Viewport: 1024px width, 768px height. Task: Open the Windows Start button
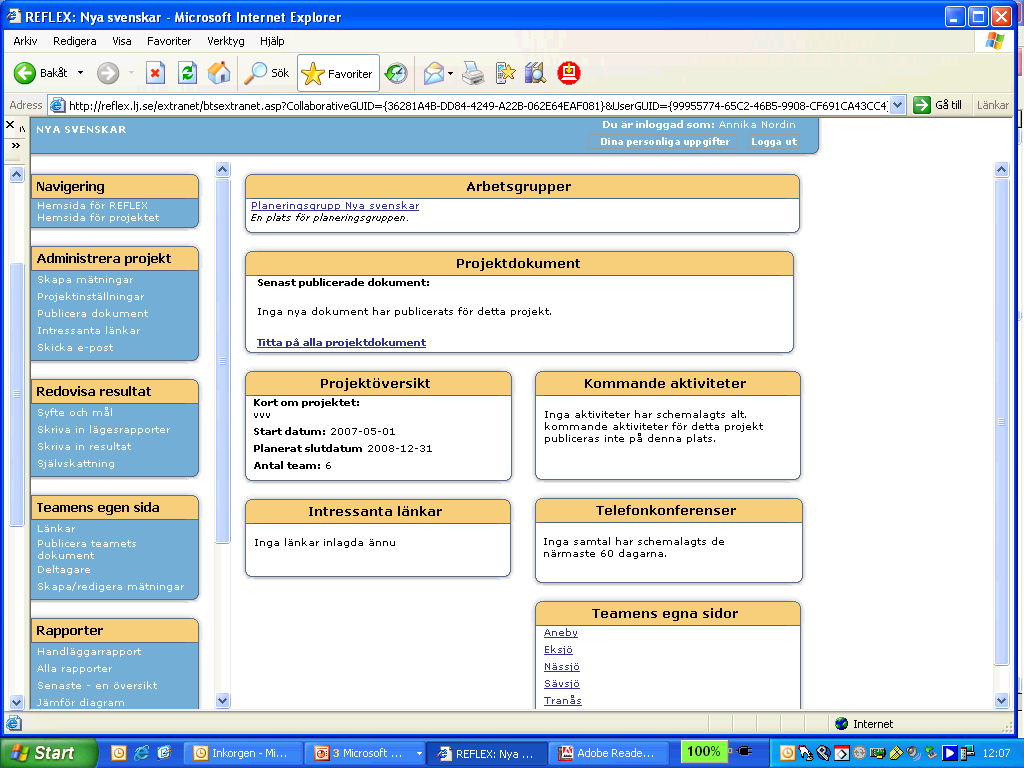pyautogui.click(x=48, y=753)
